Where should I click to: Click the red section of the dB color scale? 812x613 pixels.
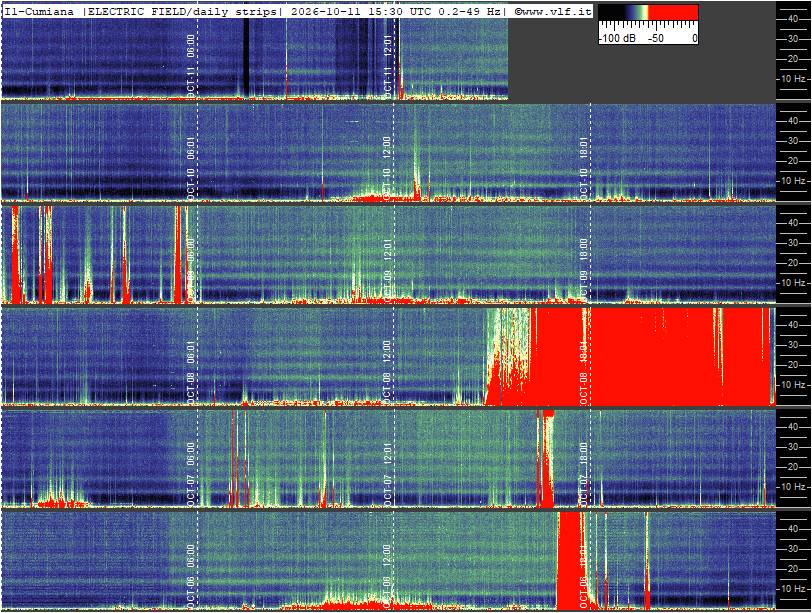pos(674,12)
